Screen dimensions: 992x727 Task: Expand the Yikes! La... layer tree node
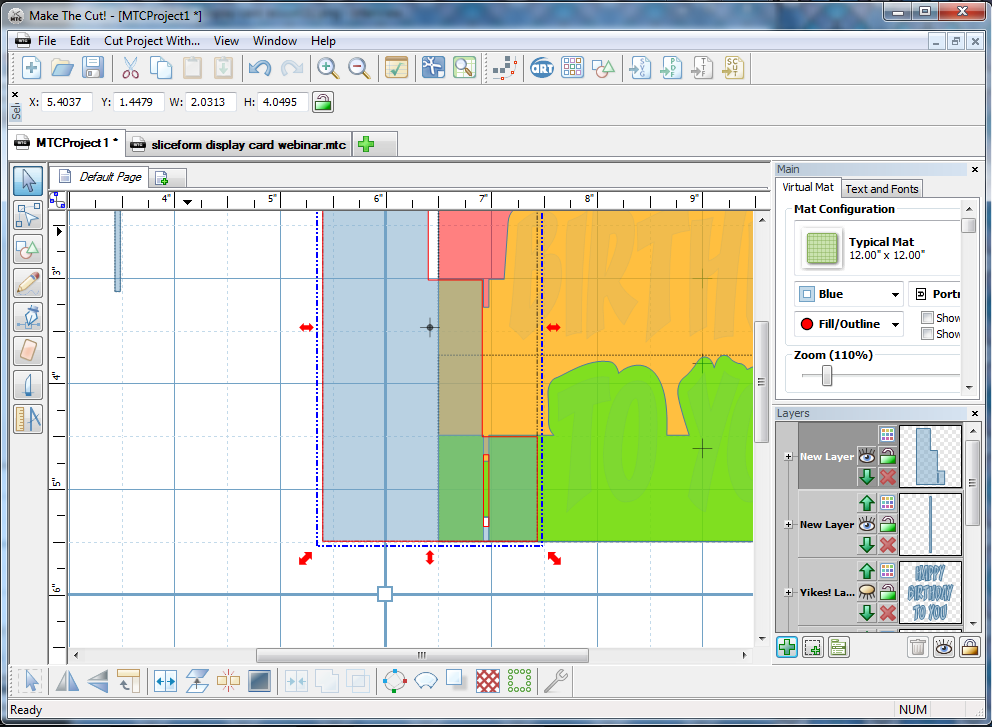tap(788, 592)
